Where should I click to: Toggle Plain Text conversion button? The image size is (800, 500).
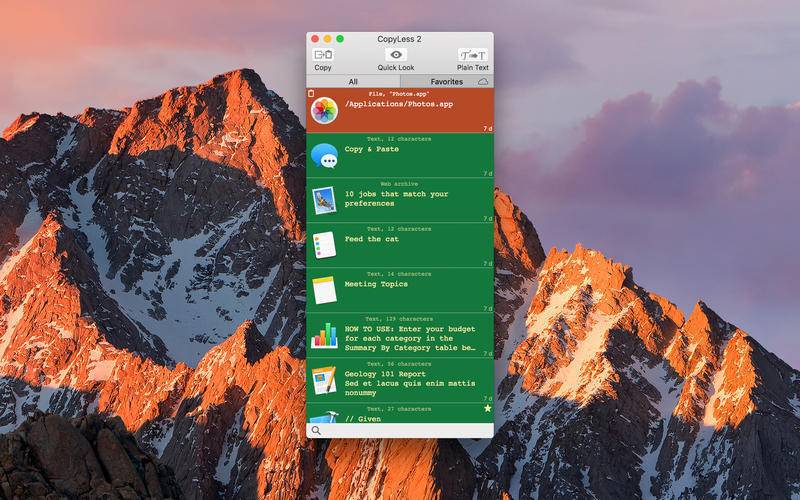[472, 55]
